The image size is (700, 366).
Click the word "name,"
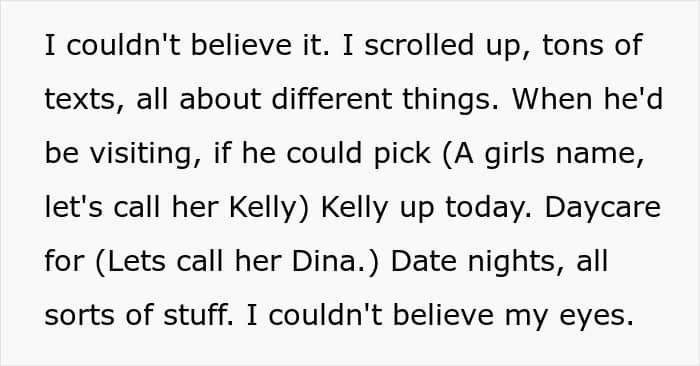600,154
